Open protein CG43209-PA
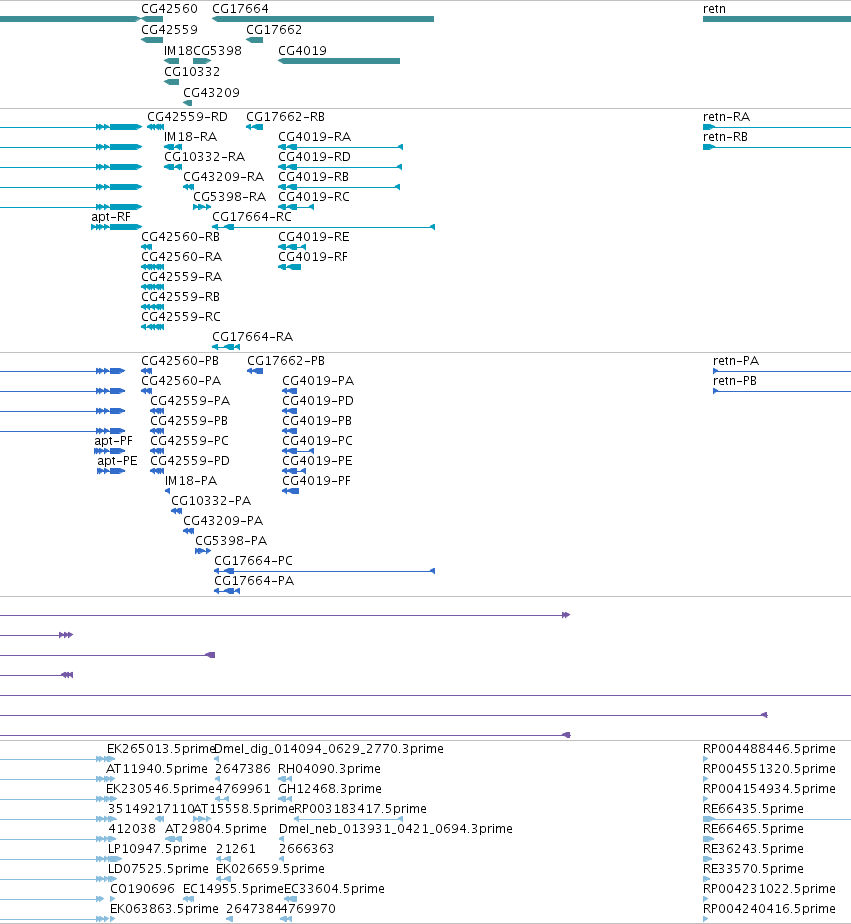Viewport: 851px width, 924px height. point(223,522)
